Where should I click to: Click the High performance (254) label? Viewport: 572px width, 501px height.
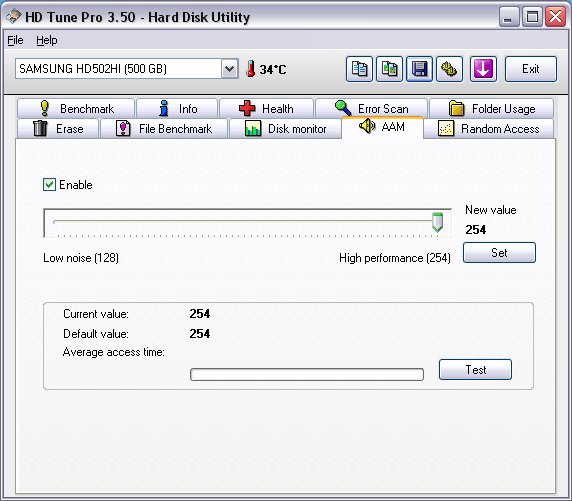pos(395,258)
